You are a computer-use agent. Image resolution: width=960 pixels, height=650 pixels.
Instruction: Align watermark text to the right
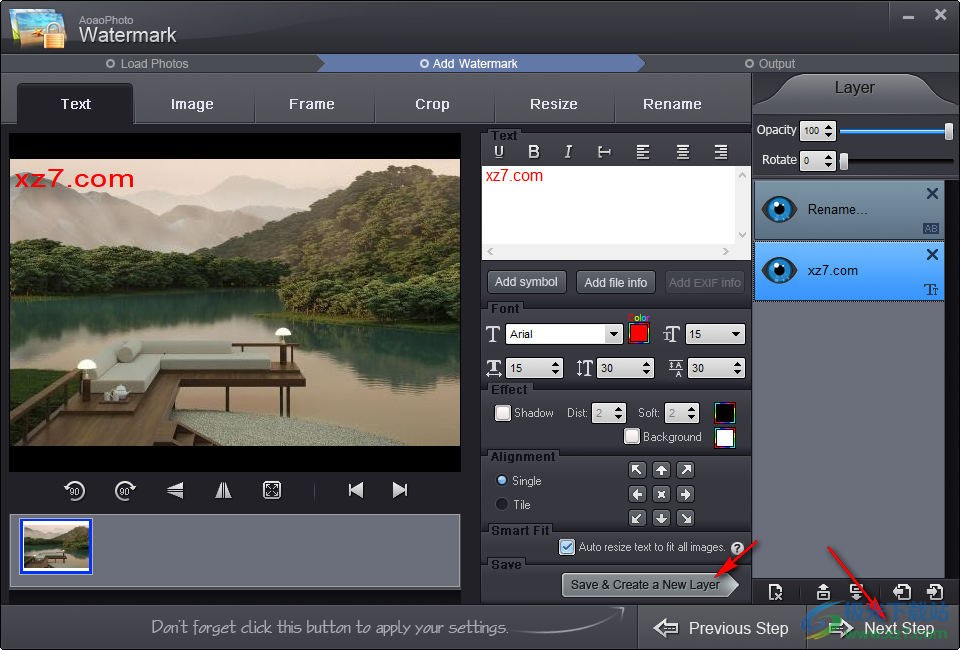[x=721, y=152]
